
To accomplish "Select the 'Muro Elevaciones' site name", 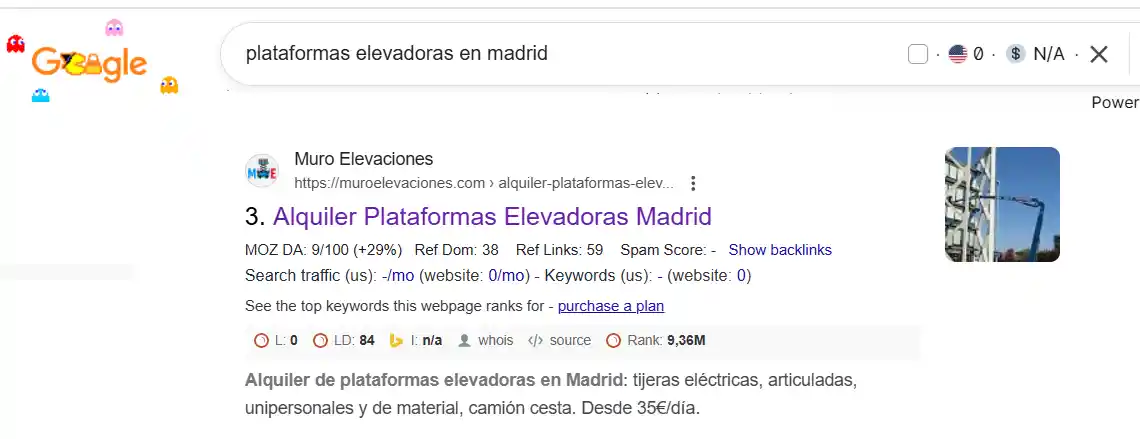I will click(x=364, y=158).
